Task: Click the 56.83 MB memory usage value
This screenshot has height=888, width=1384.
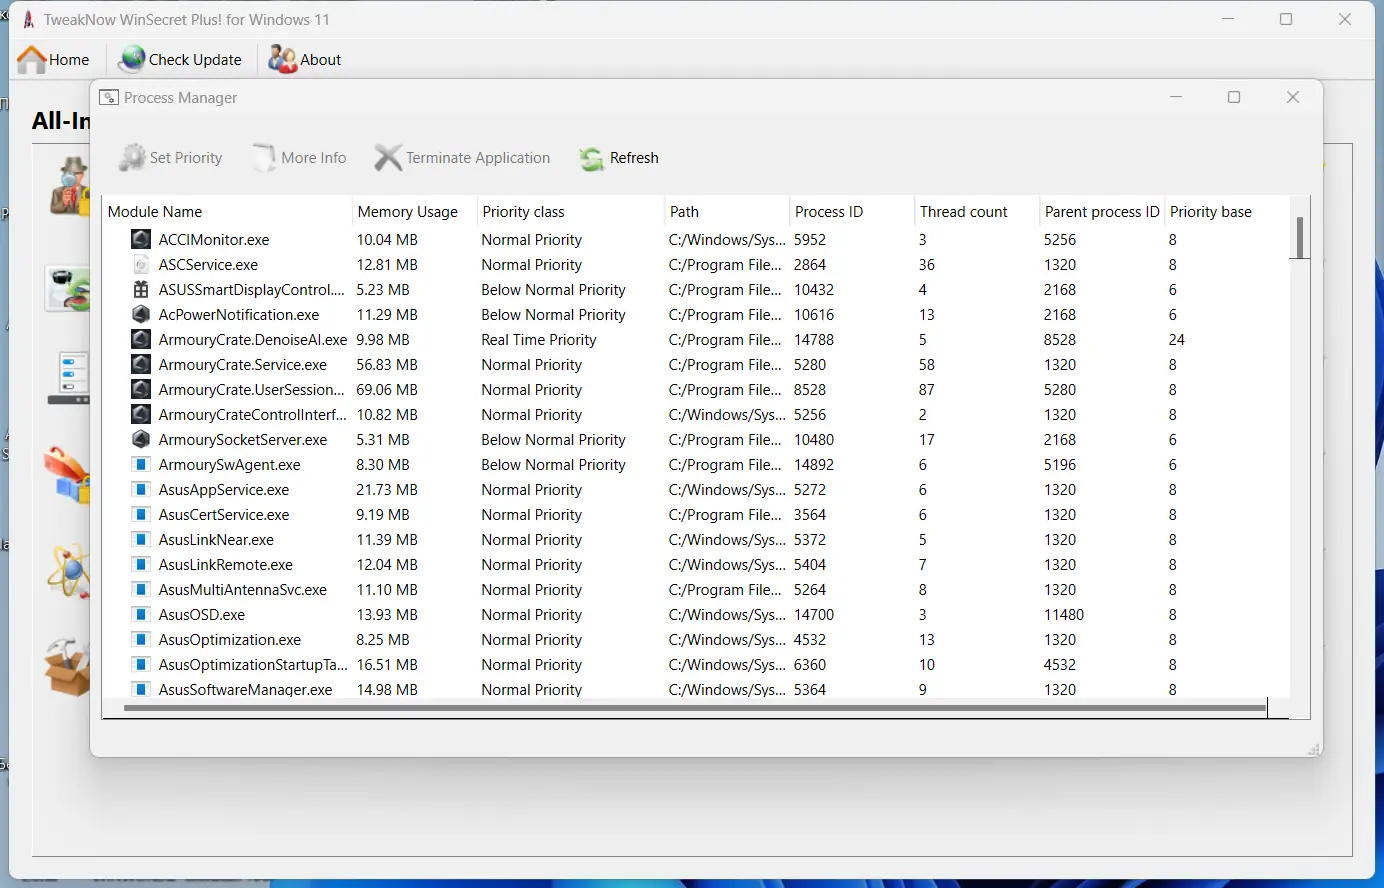Action: click(x=387, y=364)
